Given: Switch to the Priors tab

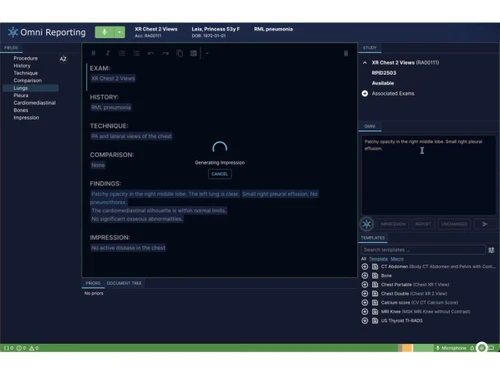Looking at the screenshot, I should [93, 283].
